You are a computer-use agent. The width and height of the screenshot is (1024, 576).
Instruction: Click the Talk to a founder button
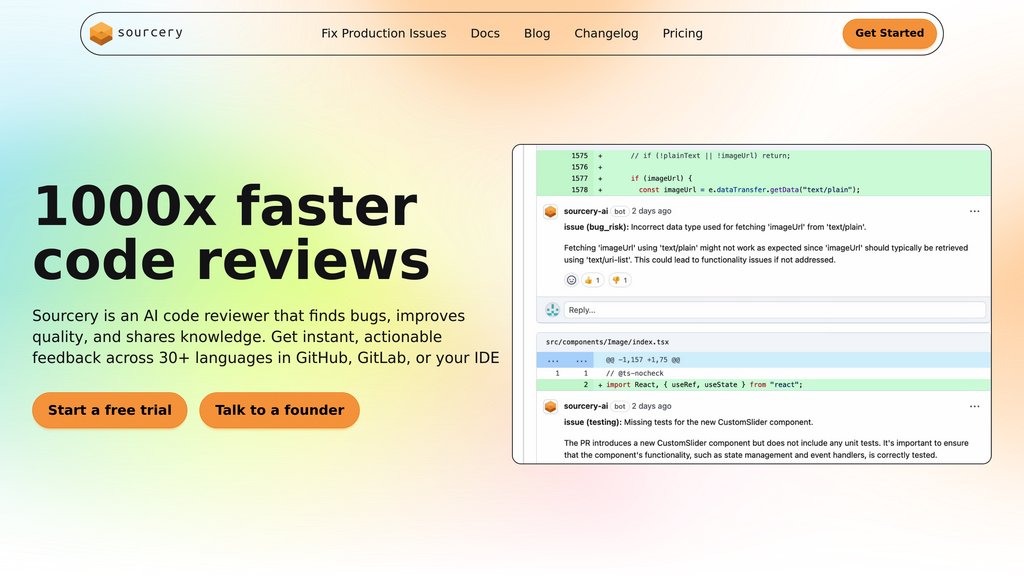280,410
